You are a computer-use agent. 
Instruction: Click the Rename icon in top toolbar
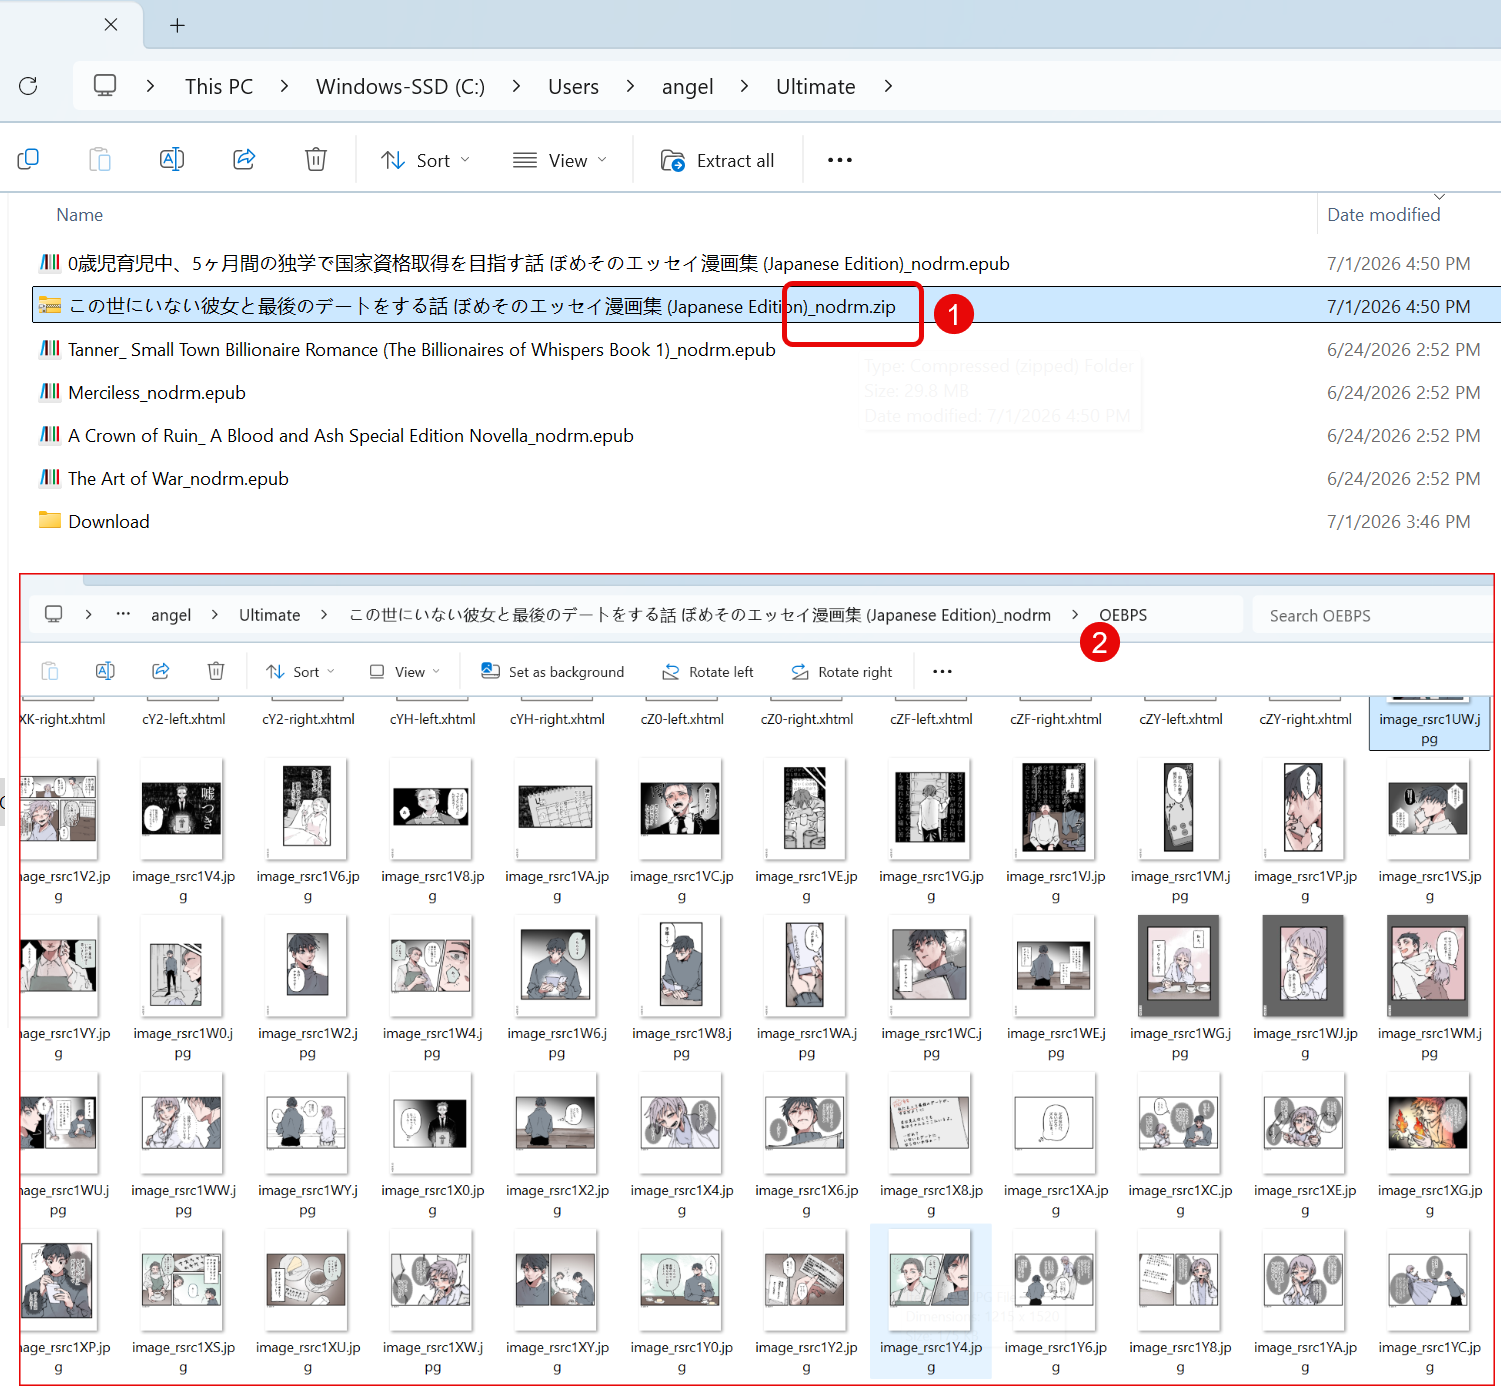[x=172, y=160]
